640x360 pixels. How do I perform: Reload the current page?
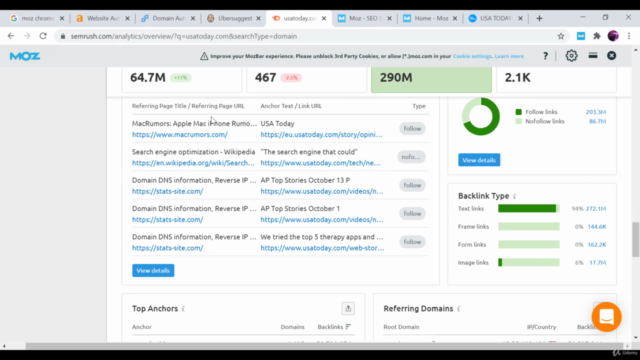43,36
